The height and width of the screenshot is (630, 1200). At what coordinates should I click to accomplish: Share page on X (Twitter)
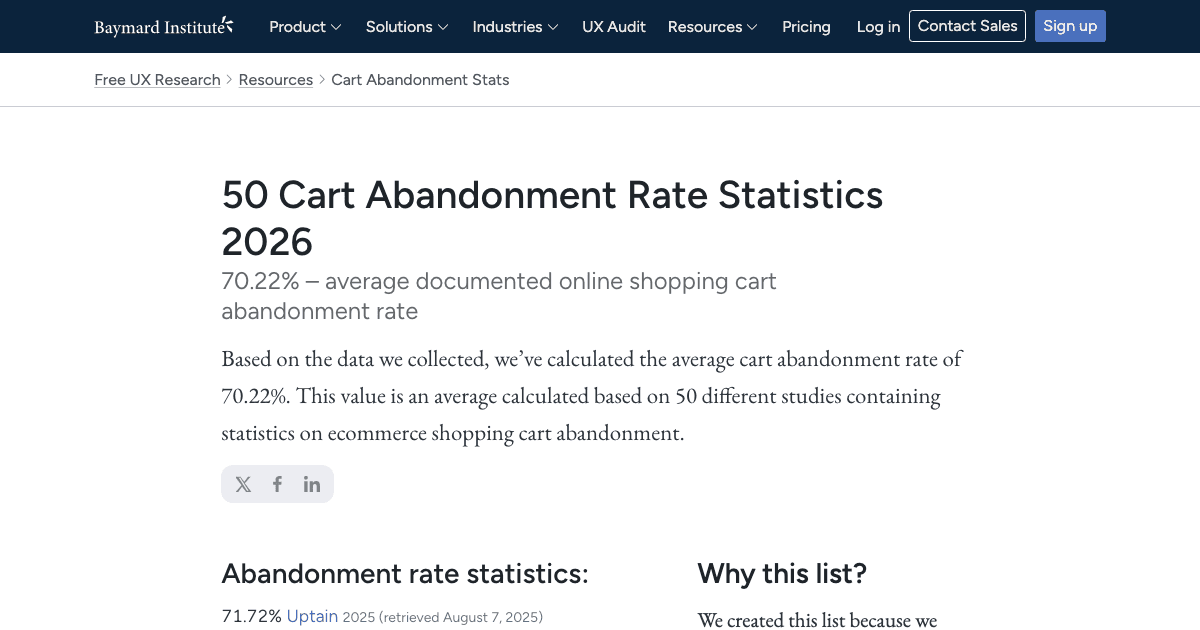243,484
